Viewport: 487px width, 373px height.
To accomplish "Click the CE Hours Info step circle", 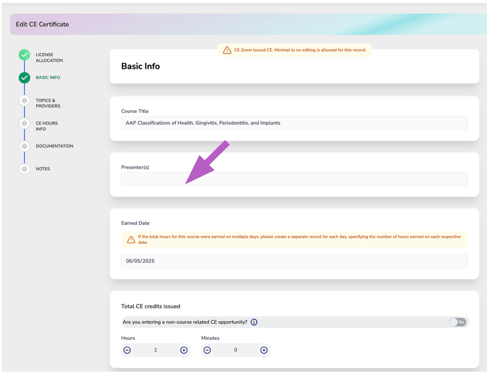I will point(24,123).
